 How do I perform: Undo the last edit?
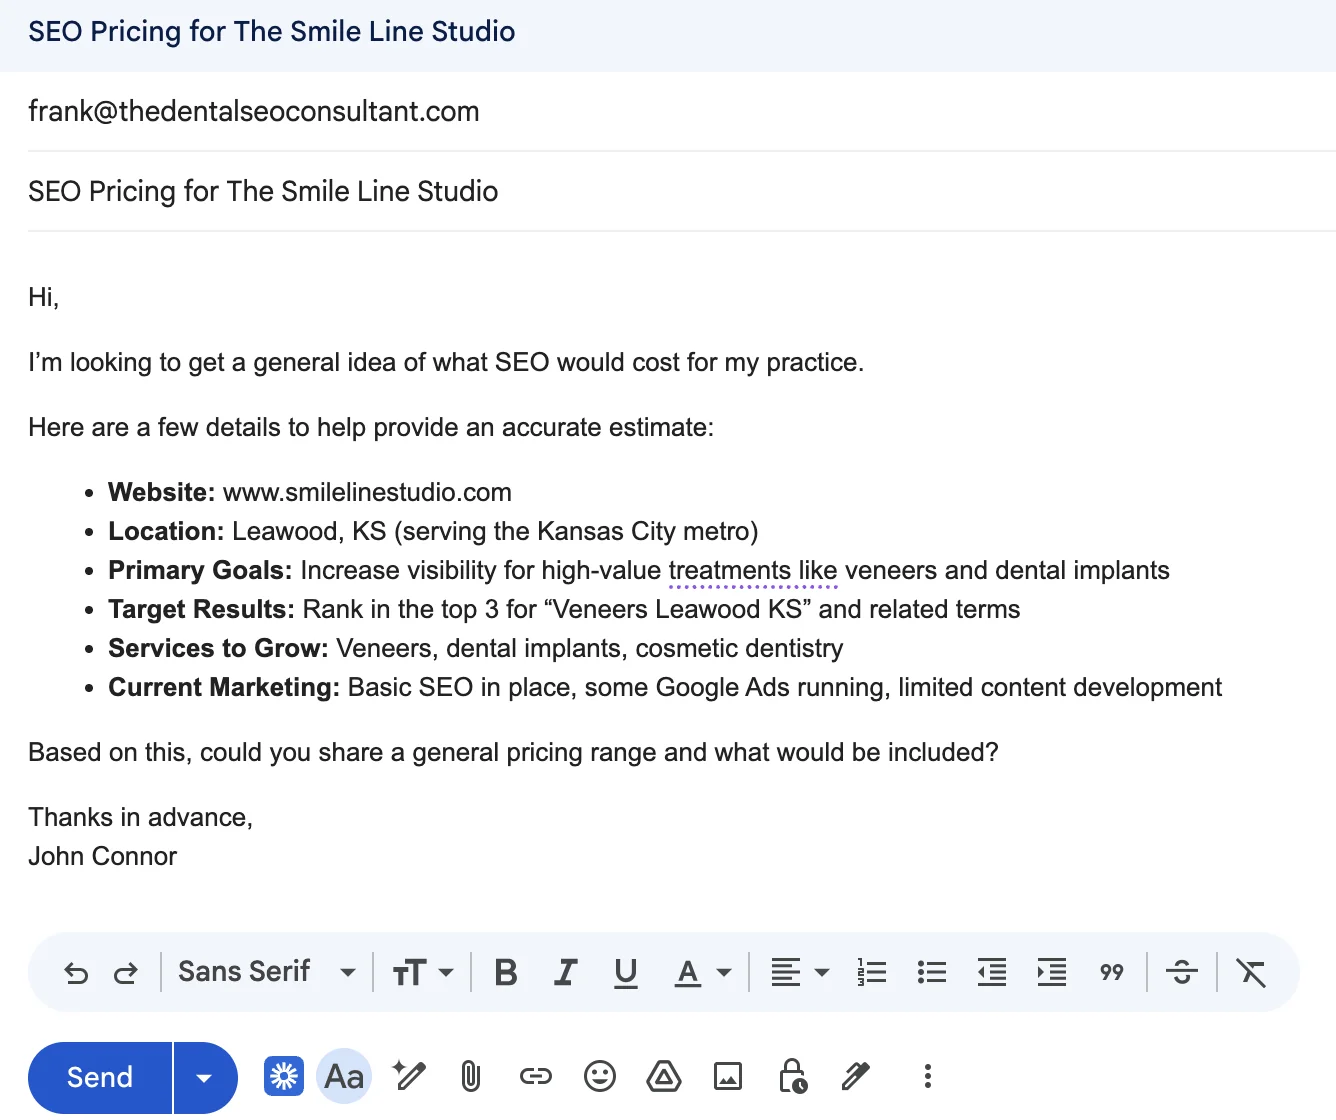[76, 971]
